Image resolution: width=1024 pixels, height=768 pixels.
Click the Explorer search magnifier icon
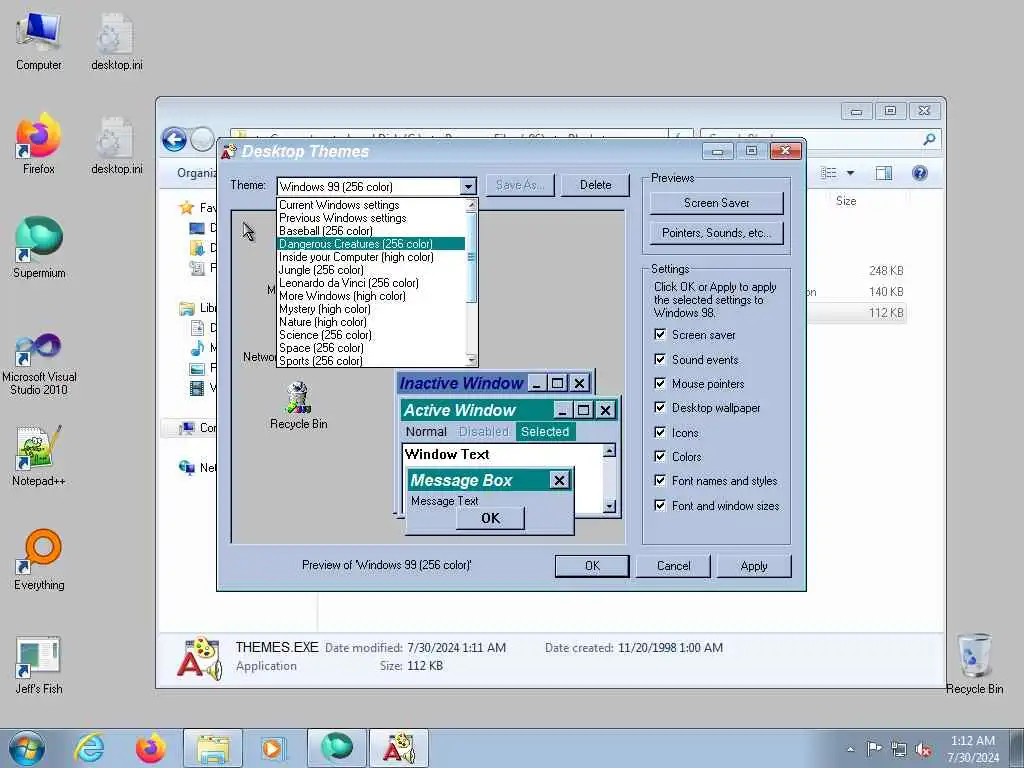(x=929, y=139)
